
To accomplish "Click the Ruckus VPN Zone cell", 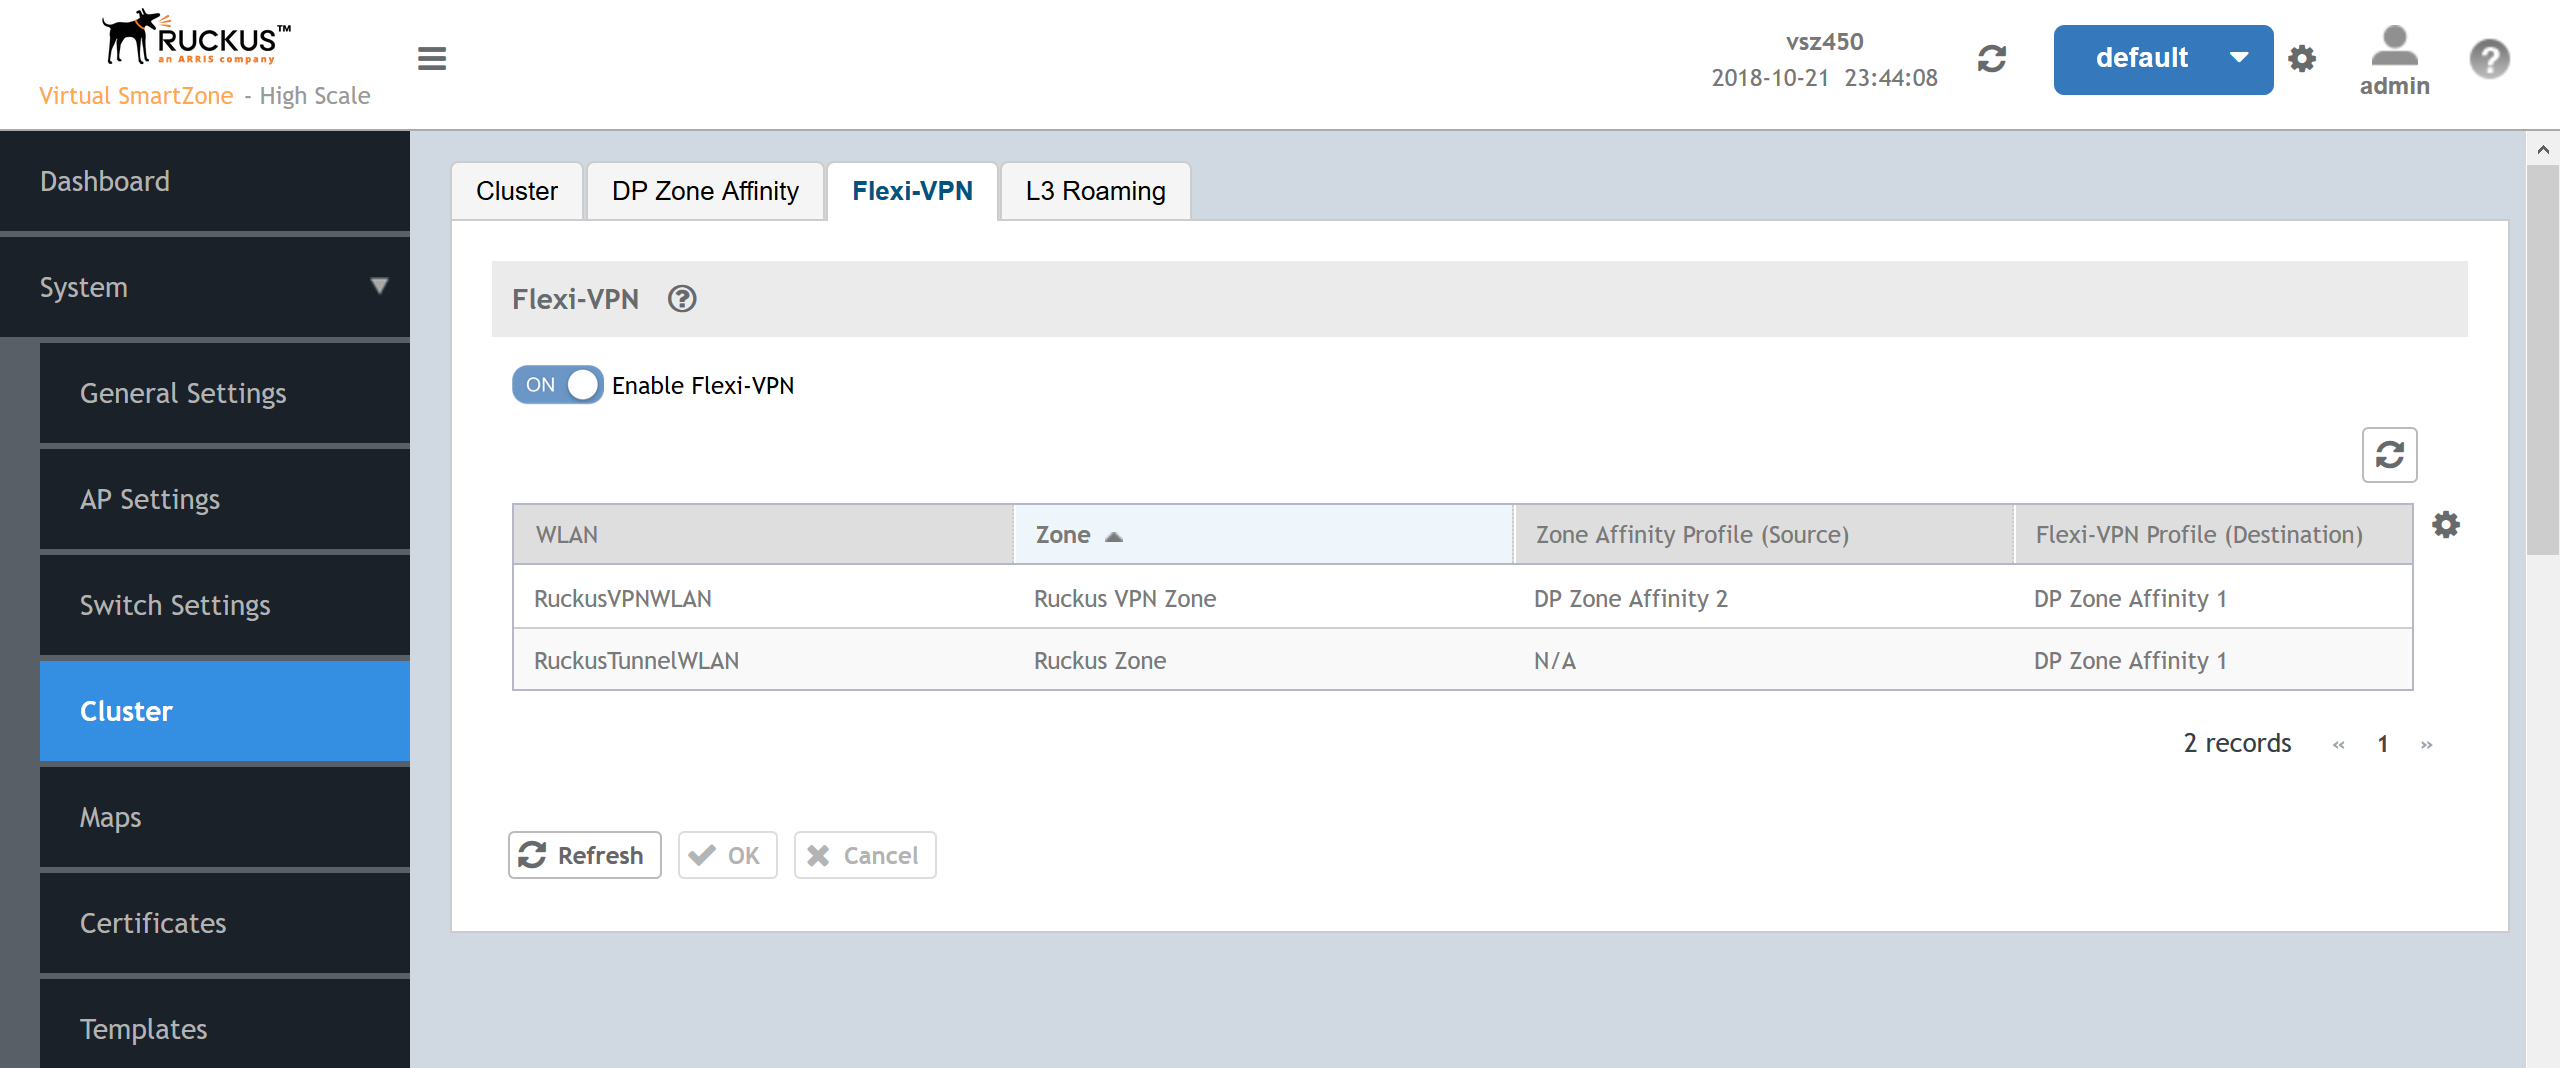I will (x=1125, y=599).
